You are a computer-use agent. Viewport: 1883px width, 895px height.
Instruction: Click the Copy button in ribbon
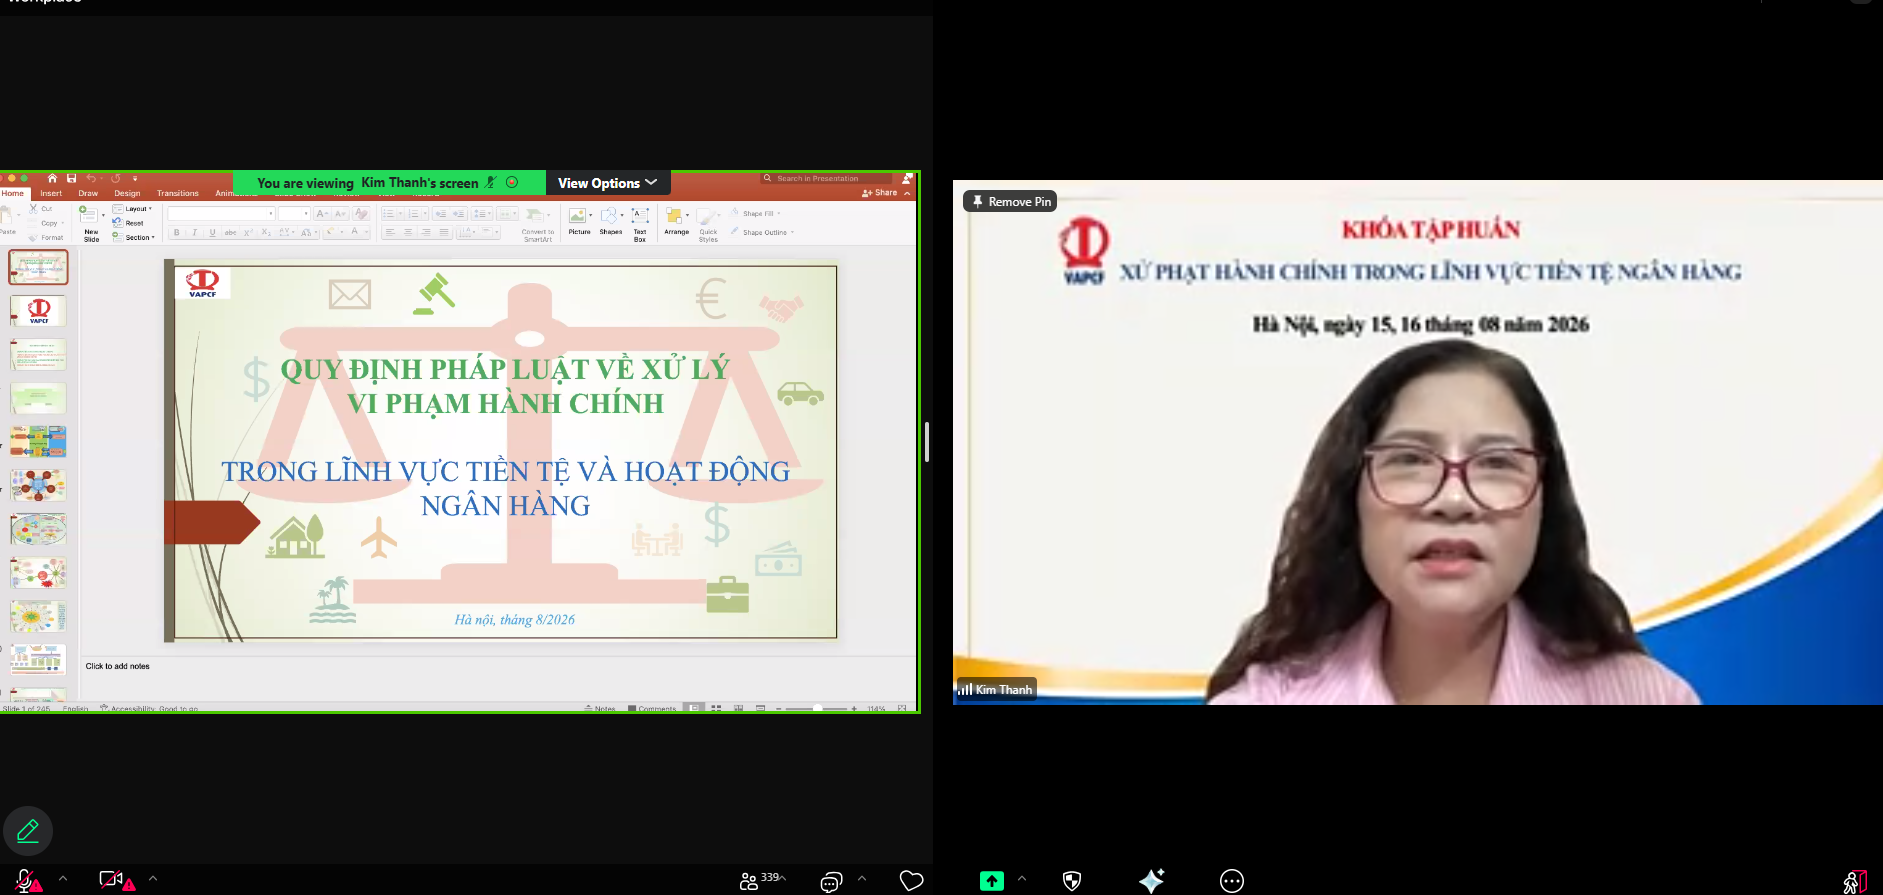click(x=46, y=223)
